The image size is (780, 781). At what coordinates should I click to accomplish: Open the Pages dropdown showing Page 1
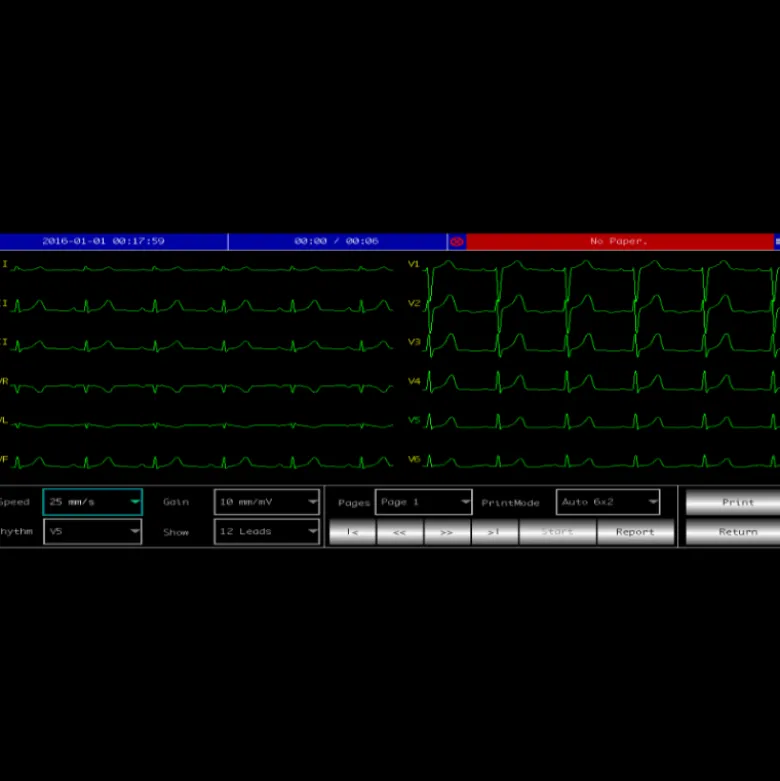pyautogui.click(x=423, y=502)
